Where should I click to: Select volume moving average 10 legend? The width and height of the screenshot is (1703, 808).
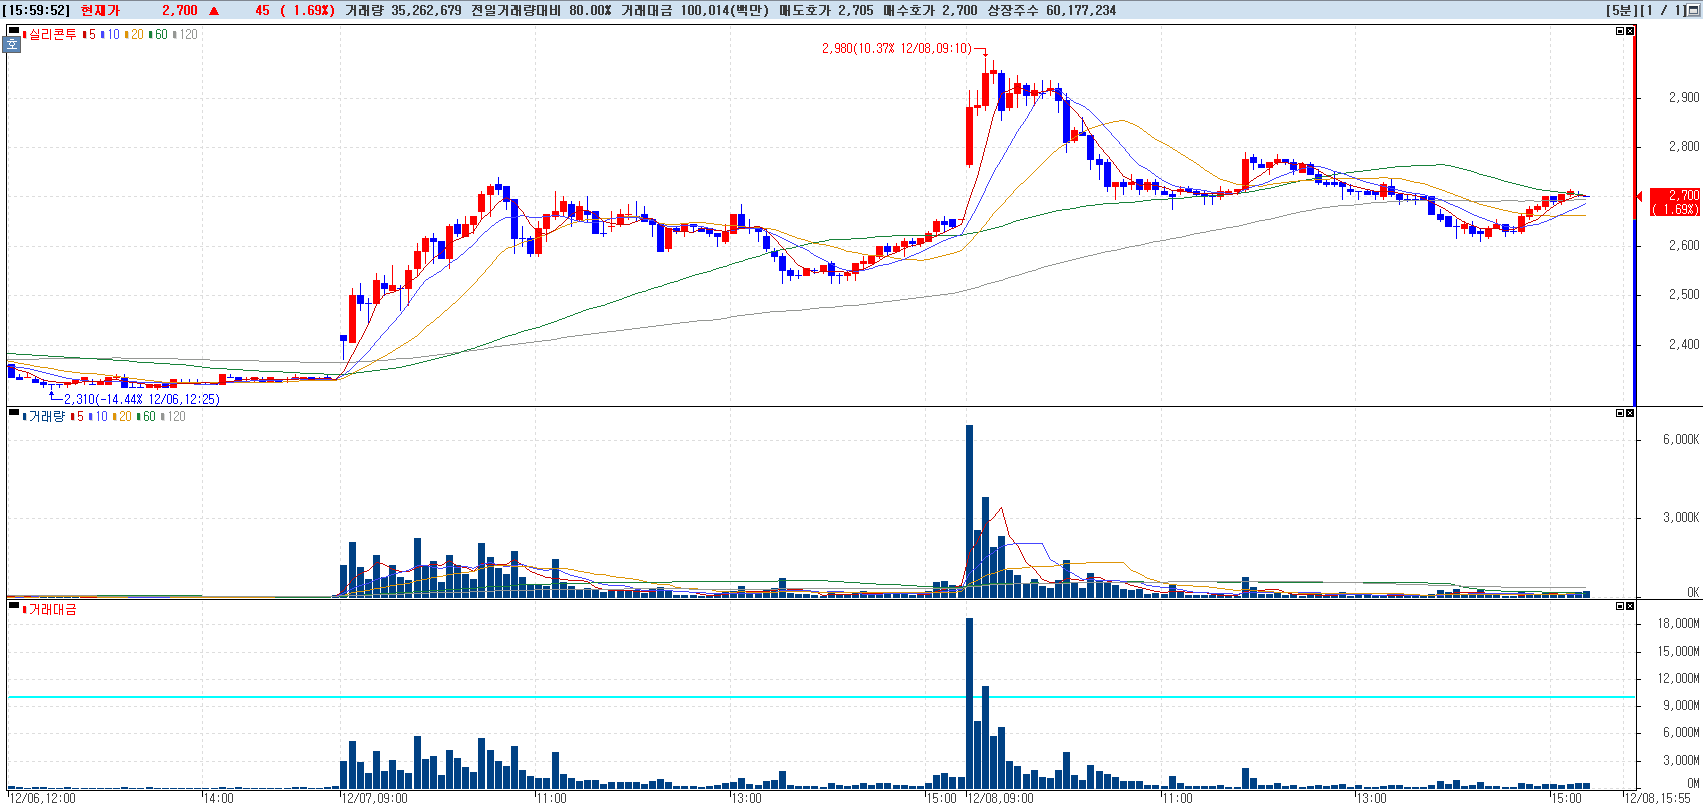(98, 416)
